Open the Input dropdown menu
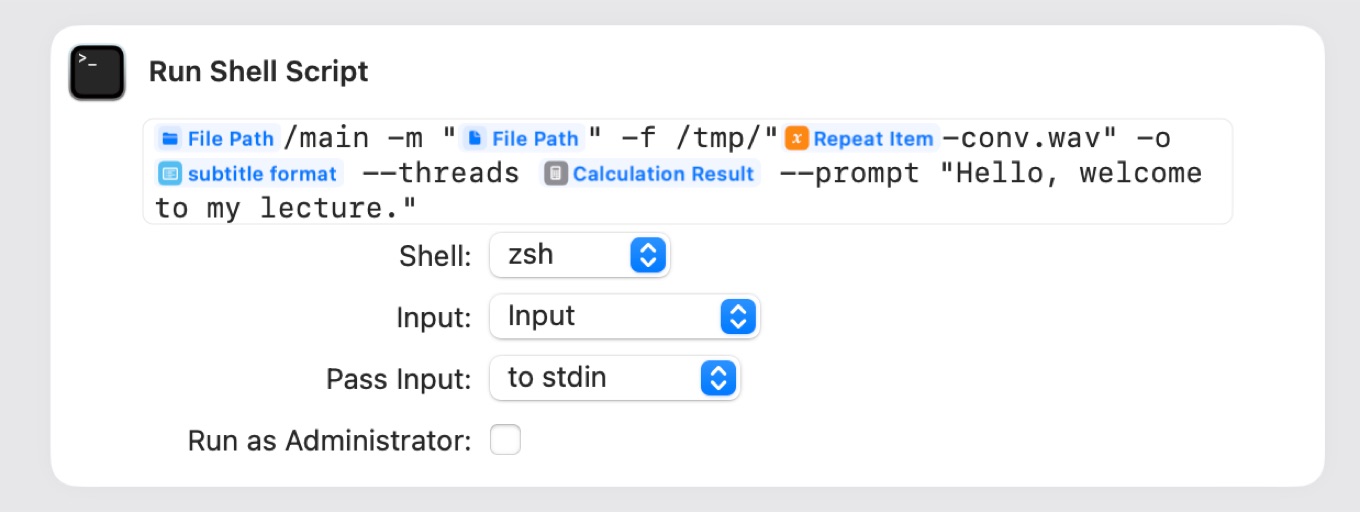The image size is (1360, 512). pyautogui.click(x=624, y=317)
